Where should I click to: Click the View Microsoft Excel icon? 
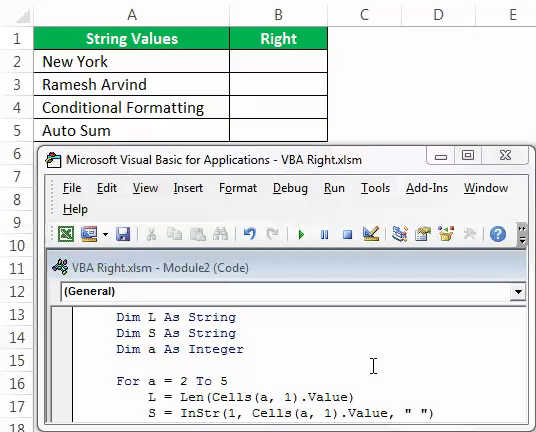click(x=66, y=234)
